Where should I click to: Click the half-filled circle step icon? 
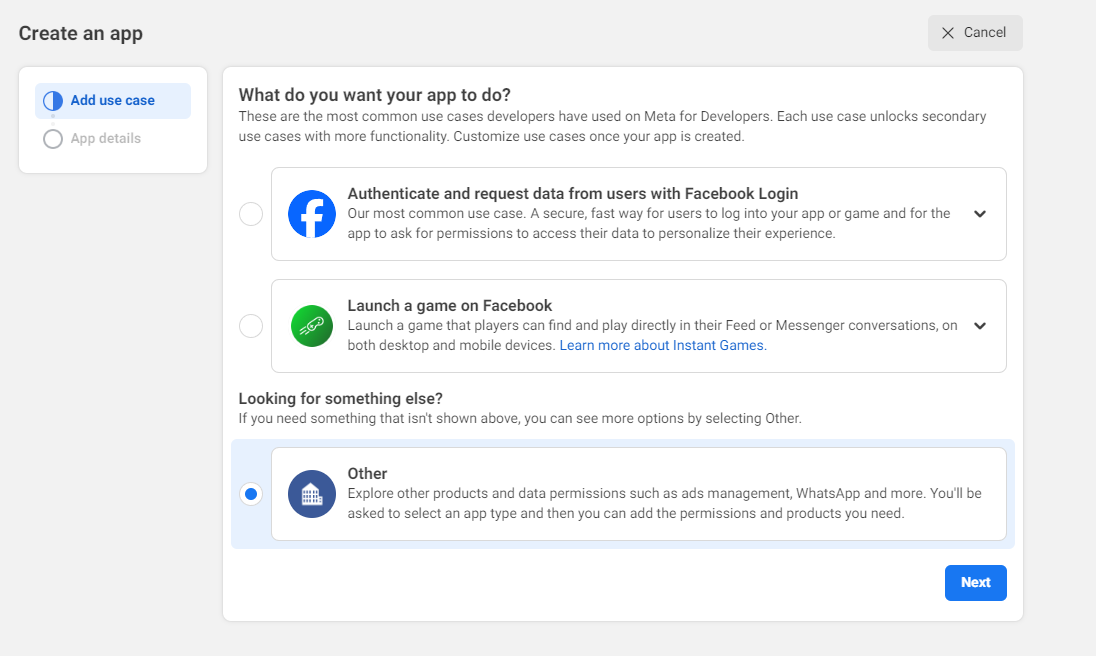[x=53, y=101]
